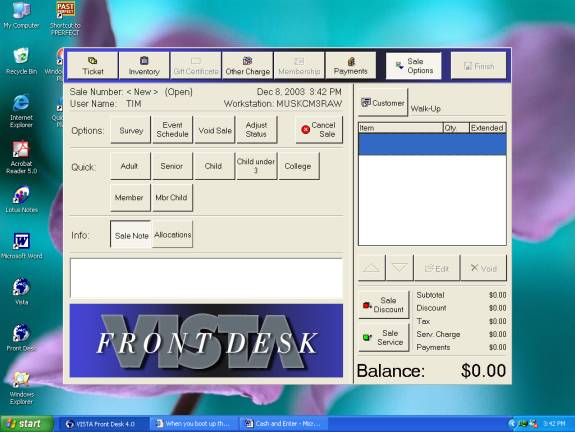Screen dimensions: 575x432
Task: Switch to 'Cash and Enter' taskbar window
Action: [284, 424]
